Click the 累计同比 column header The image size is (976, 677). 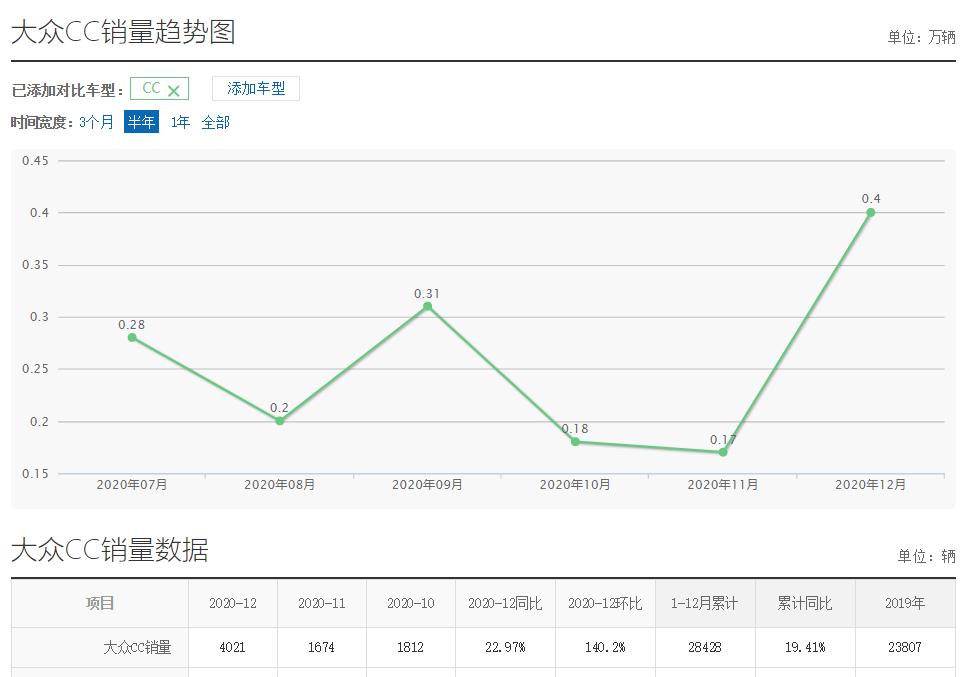tap(805, 603)
